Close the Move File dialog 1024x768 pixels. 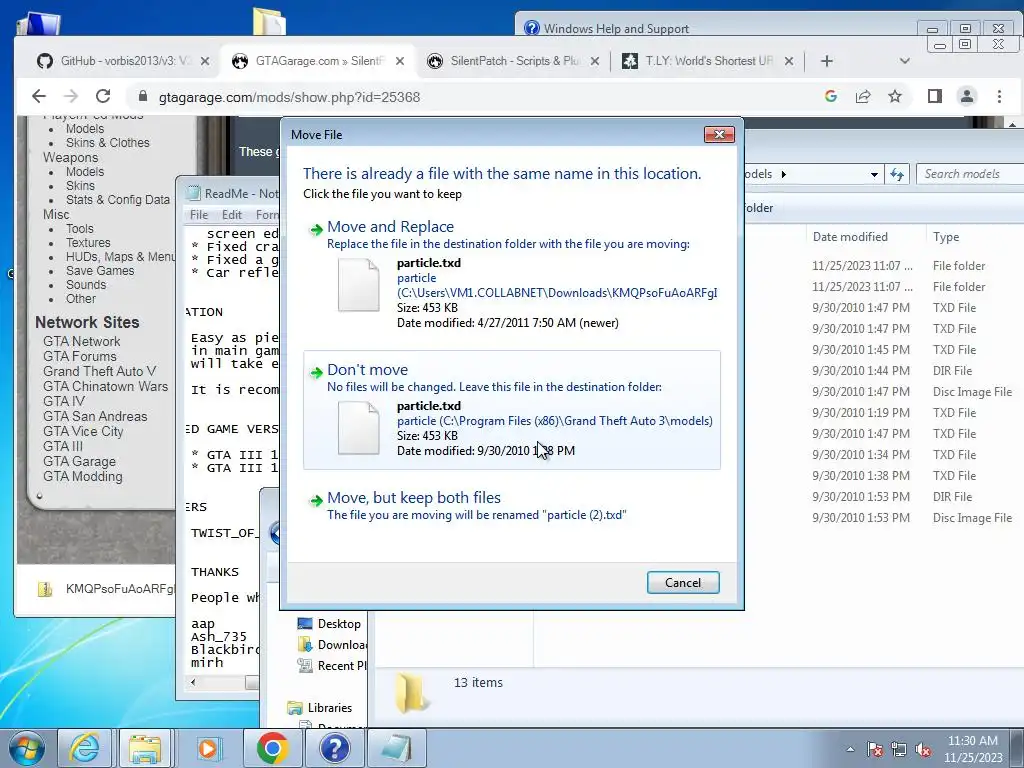point(719,135)
